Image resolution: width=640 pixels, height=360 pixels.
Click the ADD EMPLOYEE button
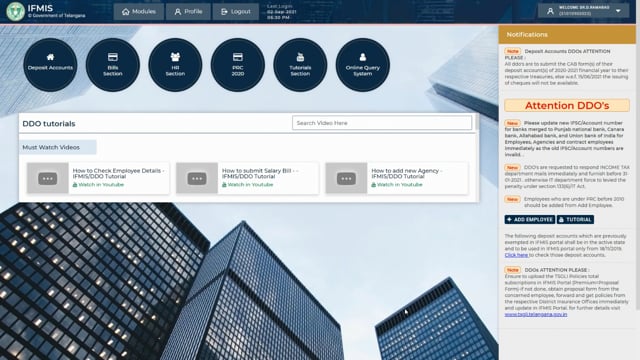529,220
